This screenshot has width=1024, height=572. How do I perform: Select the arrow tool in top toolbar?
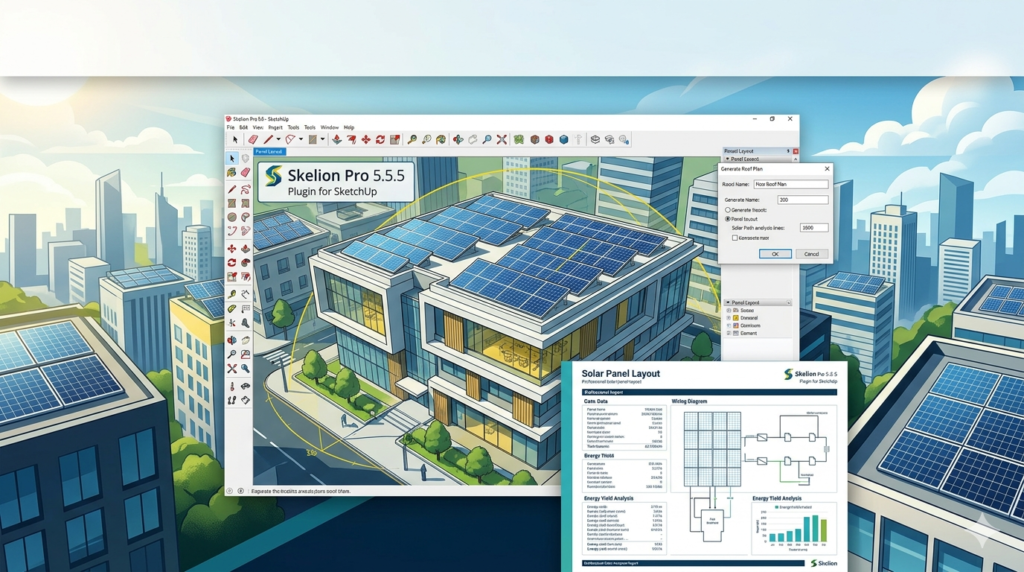(x=235, y=140)
